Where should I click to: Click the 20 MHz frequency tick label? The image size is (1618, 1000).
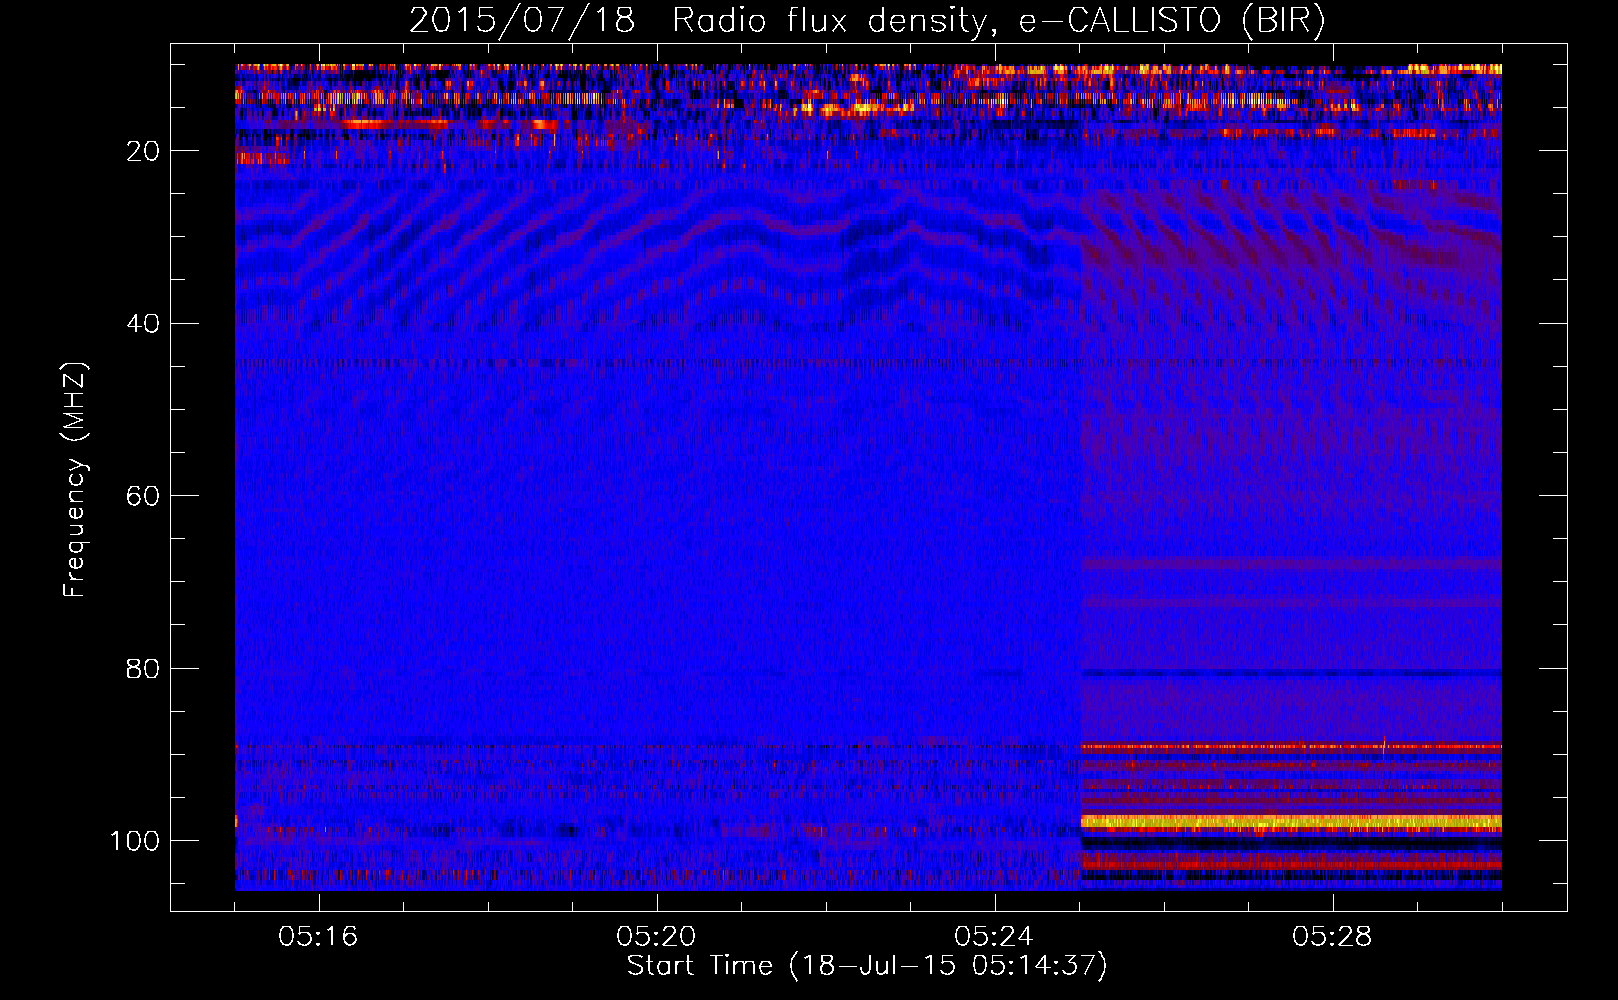point(144,151)
